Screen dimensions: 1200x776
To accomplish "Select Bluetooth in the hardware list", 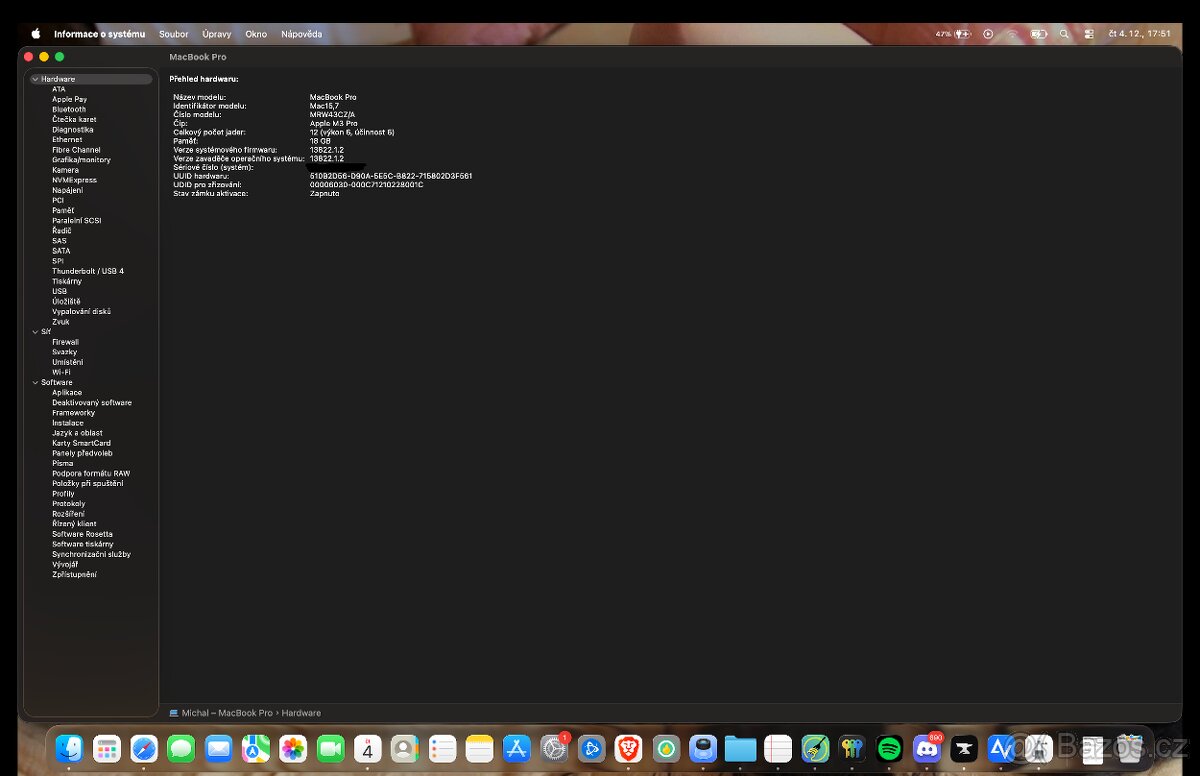I will 68,109.
